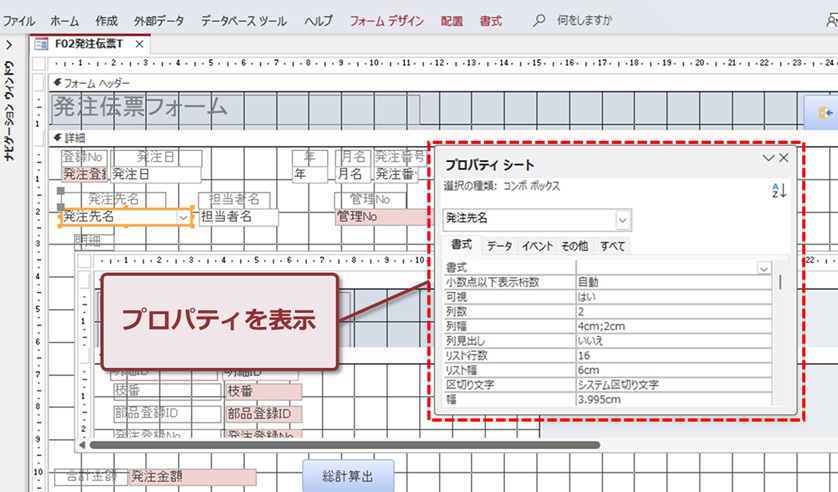Image resolution: width=838 pixels, height=492 pixels.
Task: Click the account icon at the ribbon's end
Action: [832, 21]
